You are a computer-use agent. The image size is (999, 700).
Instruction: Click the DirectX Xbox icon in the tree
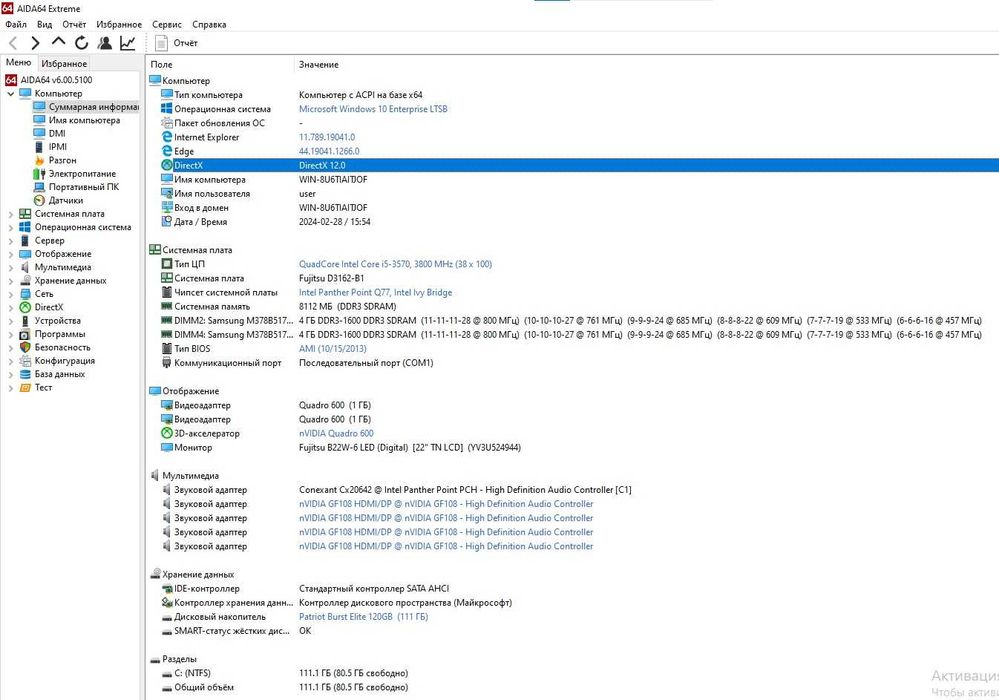pyautogui.click(x=25, y=308)
